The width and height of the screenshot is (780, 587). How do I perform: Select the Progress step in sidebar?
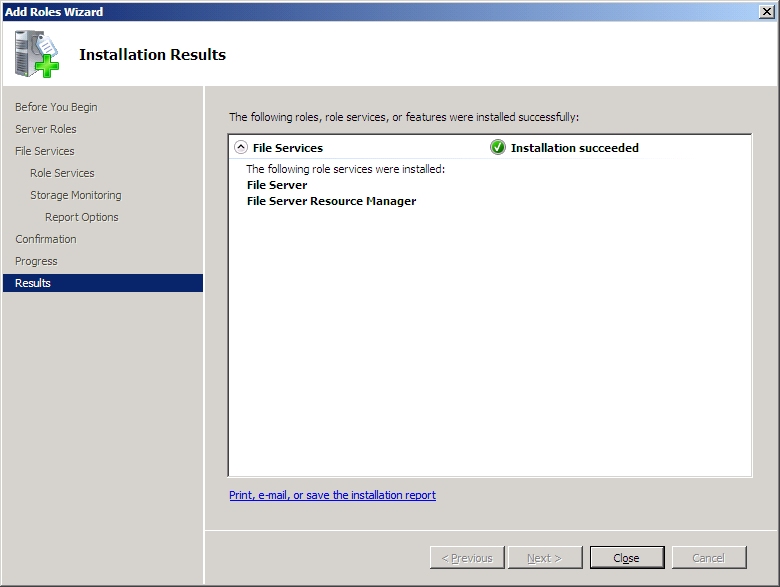click(36, 261)
